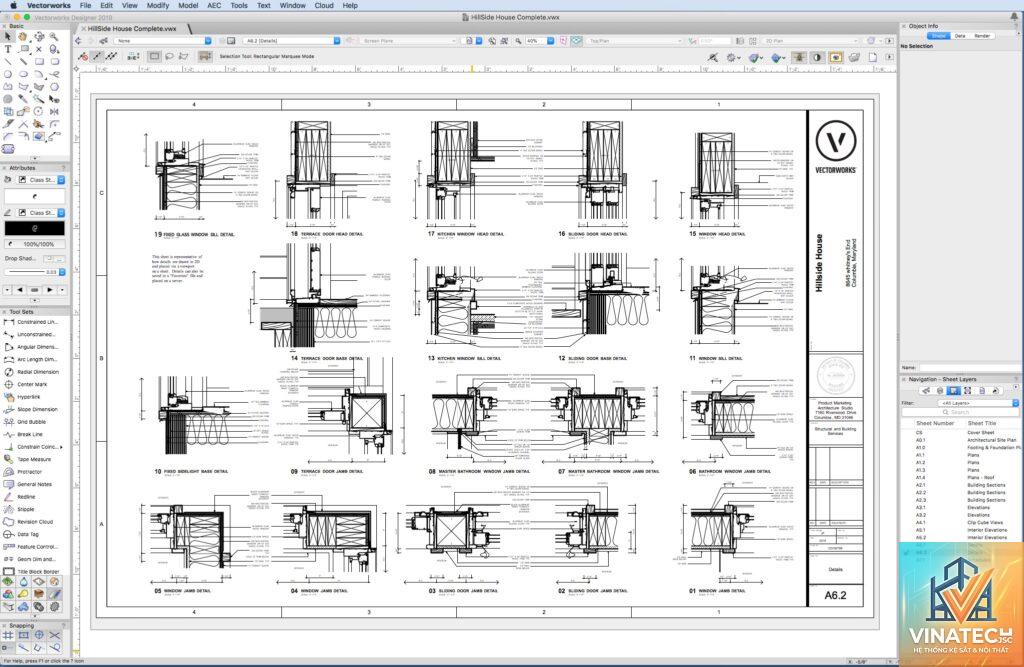
Task: Switch to the Data tab in Object Info
Action: click(960, 36)
